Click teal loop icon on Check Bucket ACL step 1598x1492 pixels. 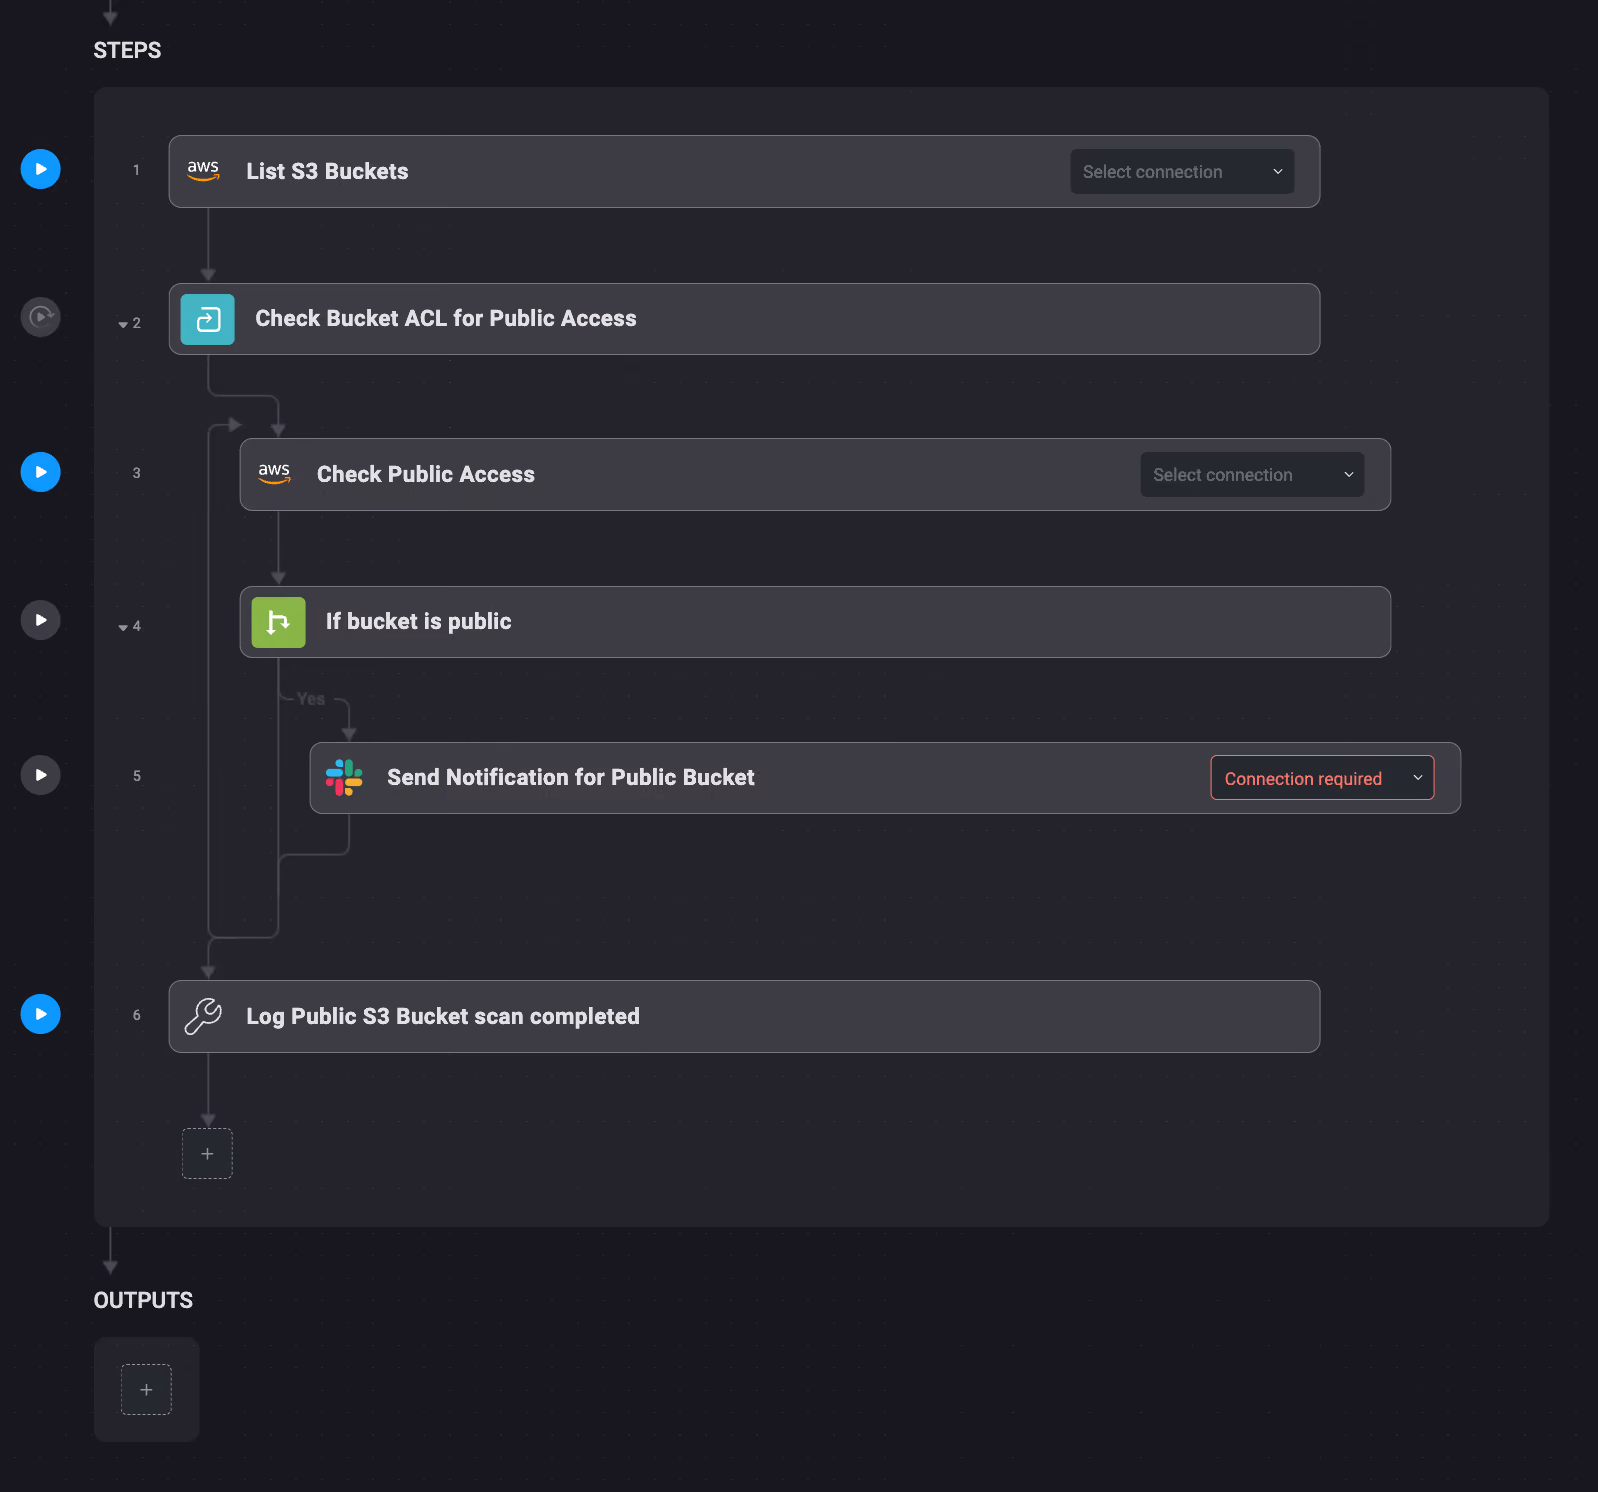(208, 319)
